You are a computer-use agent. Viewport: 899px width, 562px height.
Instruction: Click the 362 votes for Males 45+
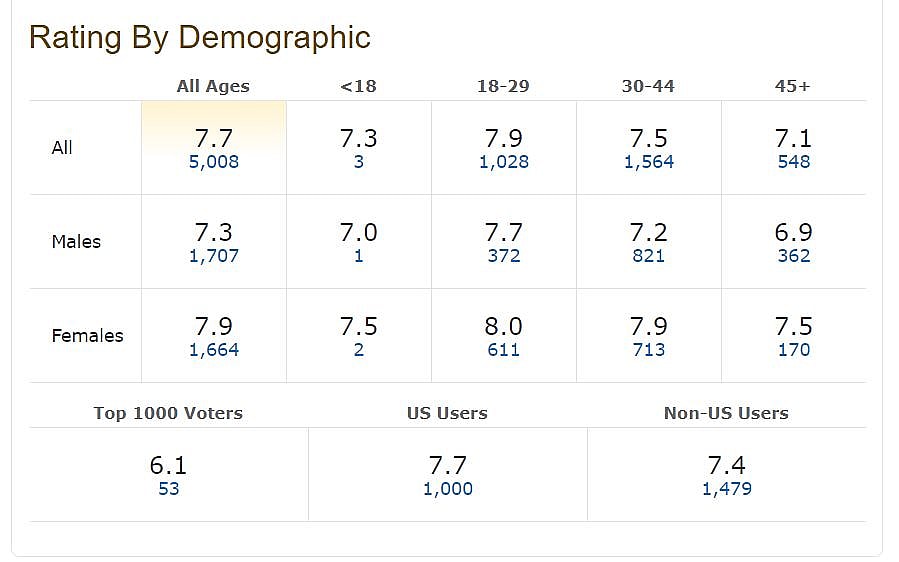coord(794,256)
